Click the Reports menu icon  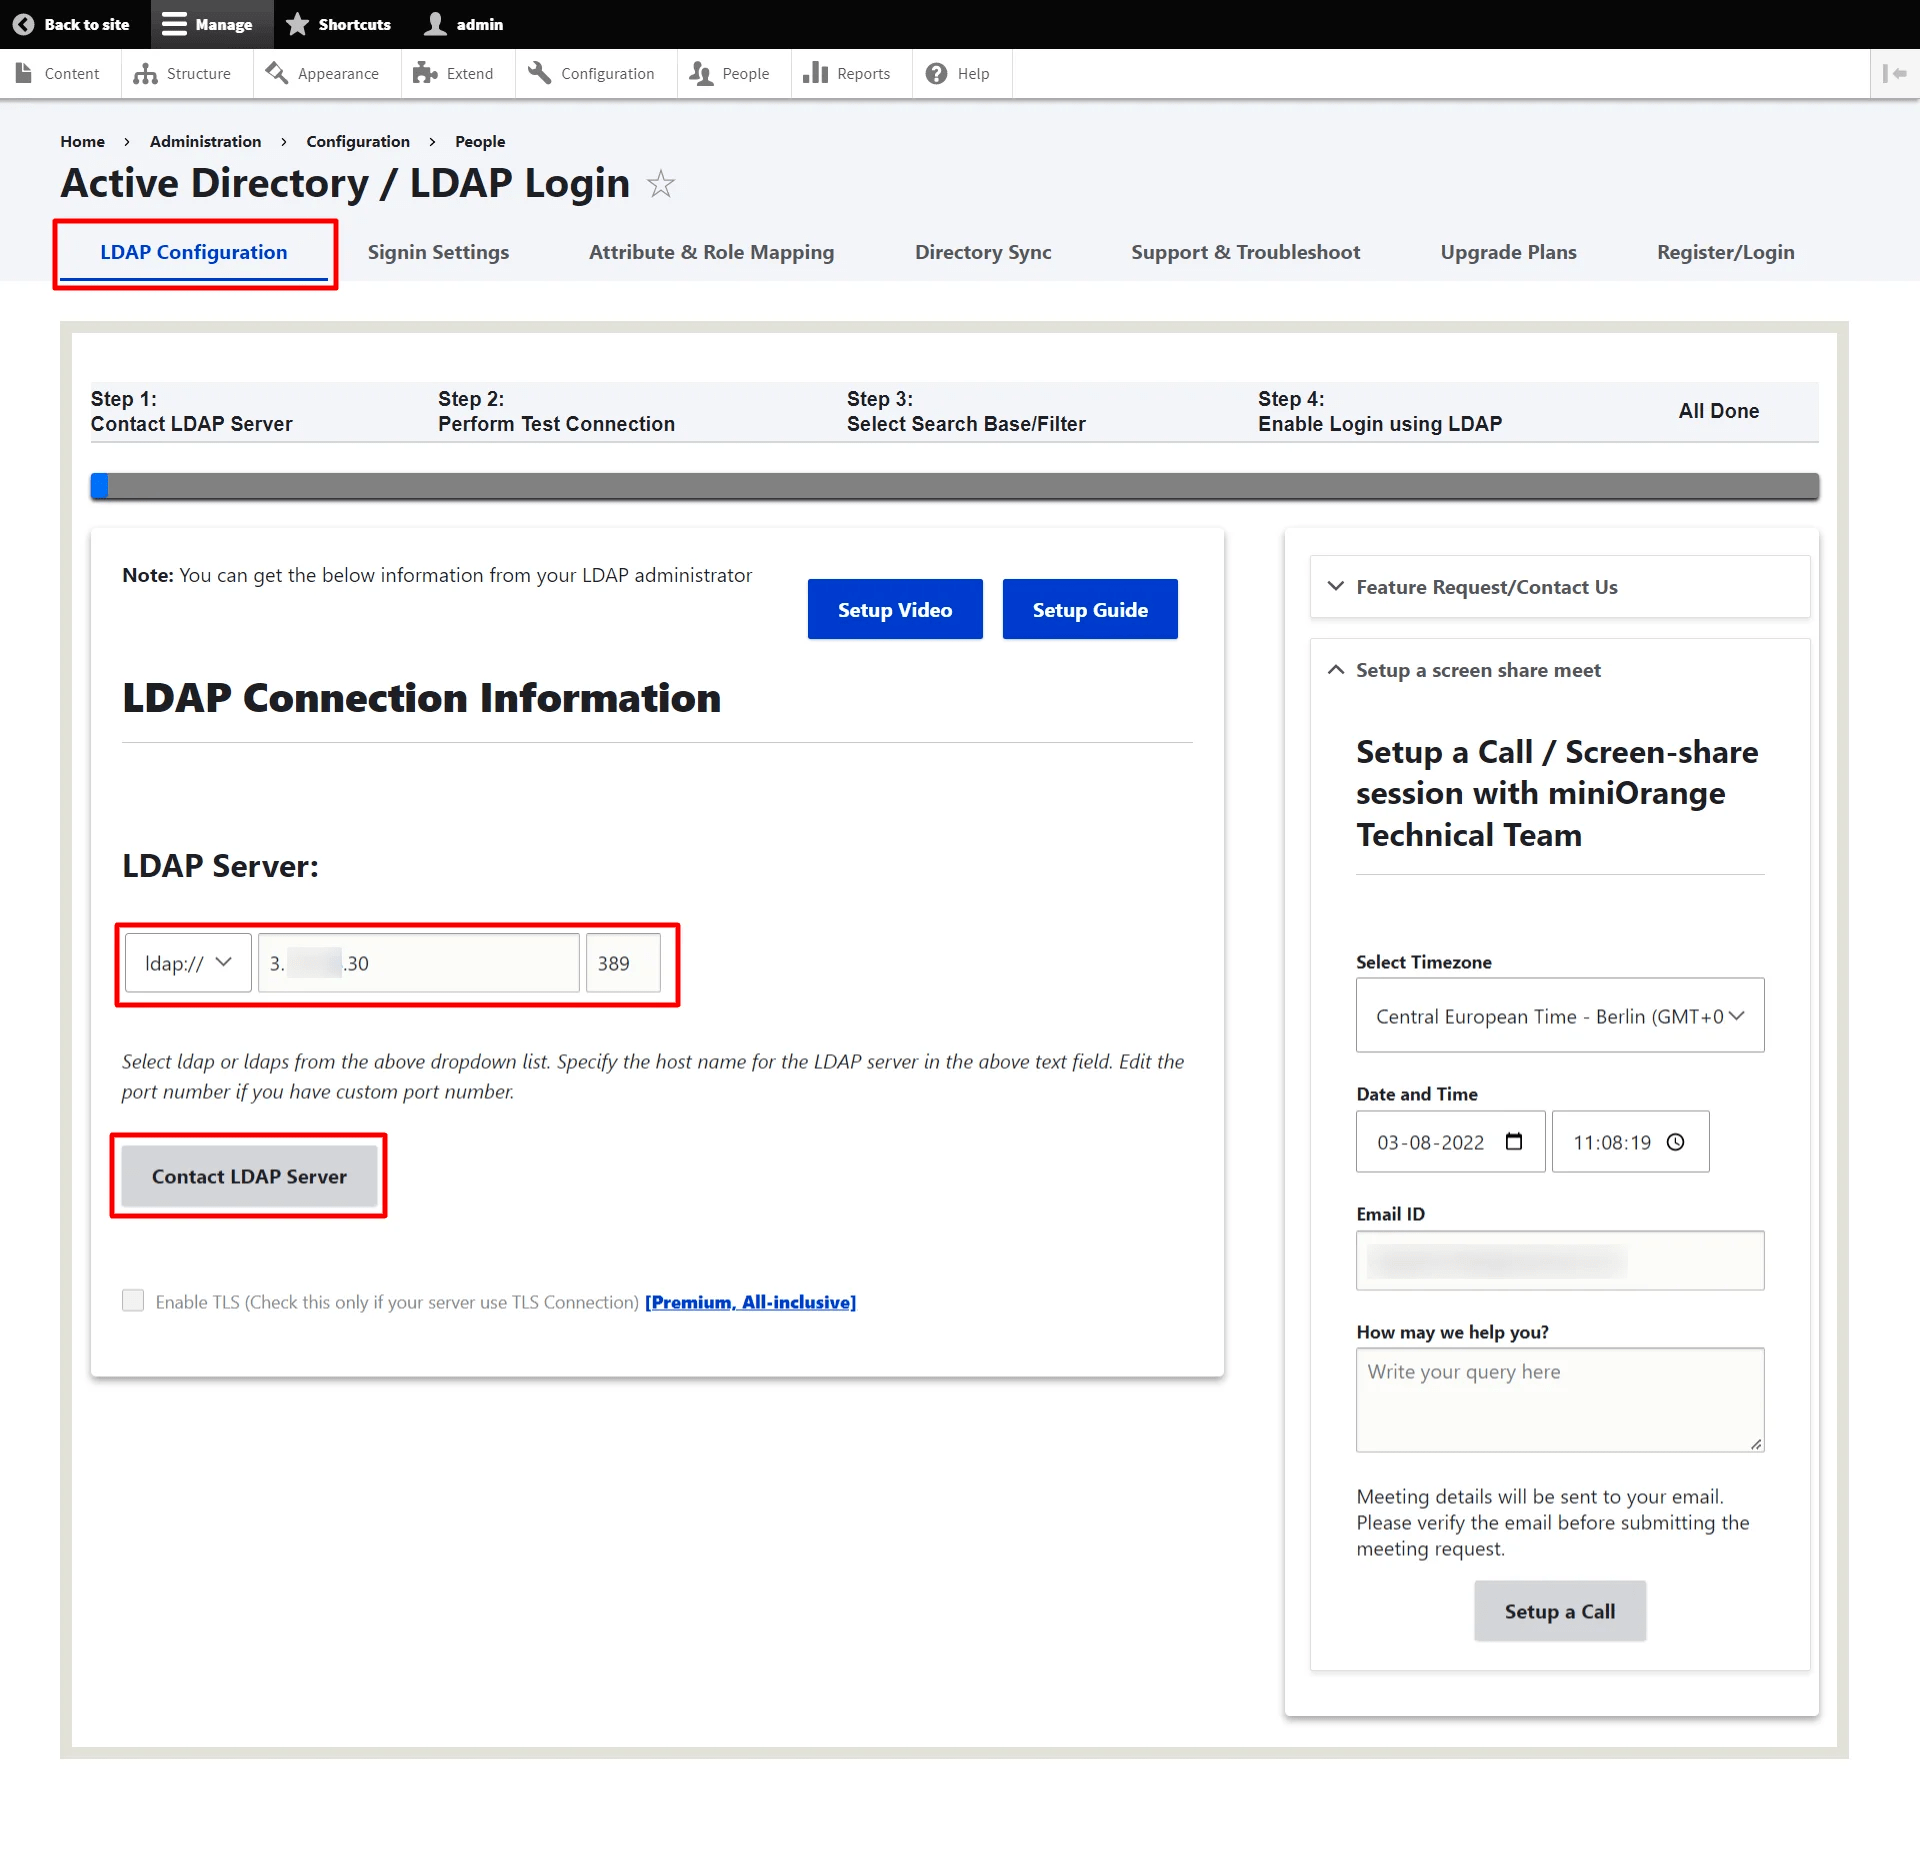pyautogui.click(x=816, y=74)
